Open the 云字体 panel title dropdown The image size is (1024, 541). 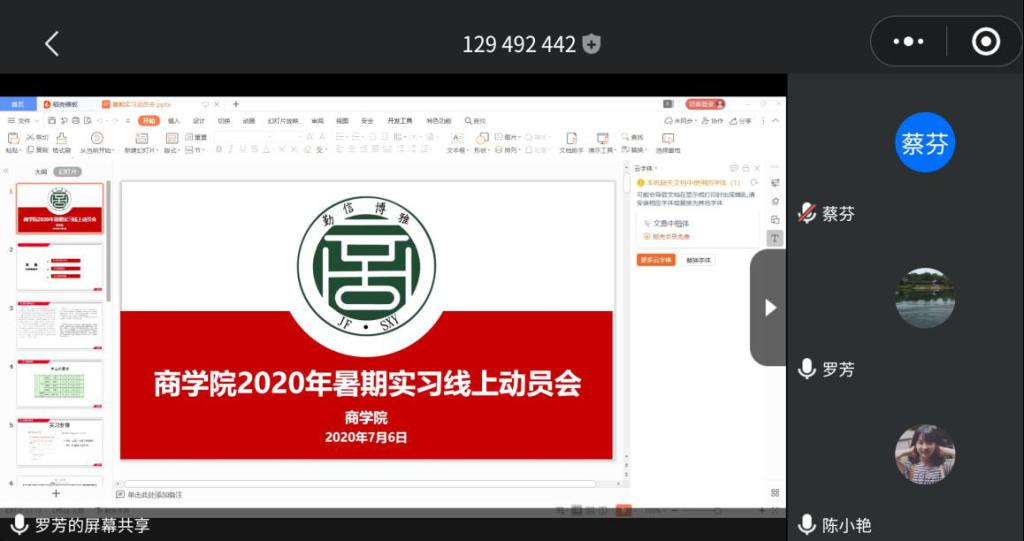(645, 168)
